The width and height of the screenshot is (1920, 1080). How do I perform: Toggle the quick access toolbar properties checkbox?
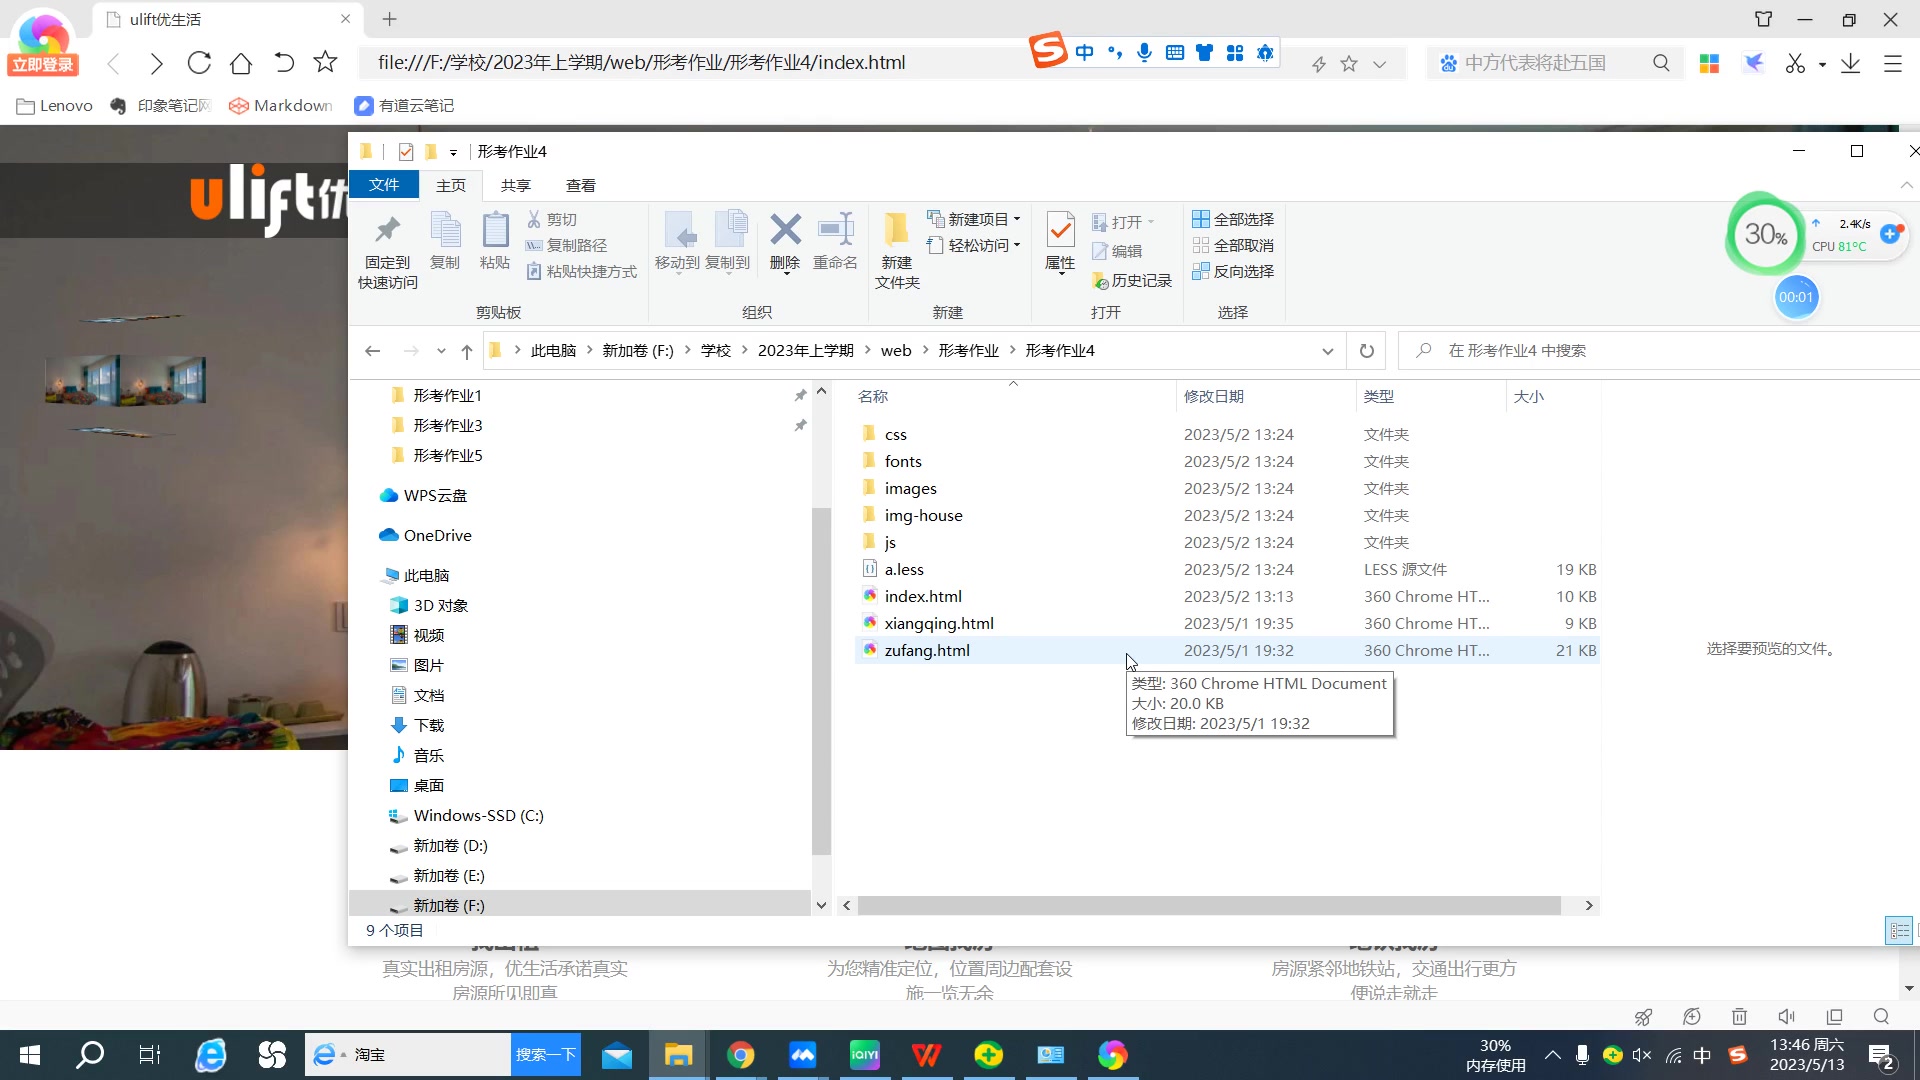(406, 152)
